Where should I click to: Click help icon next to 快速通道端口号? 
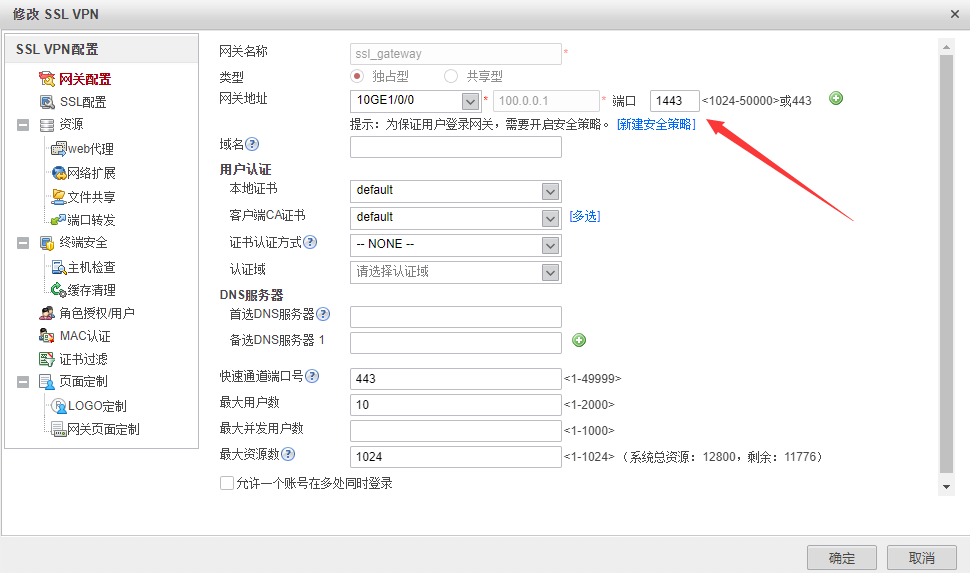pyautogui.click(x=312, y=376)
